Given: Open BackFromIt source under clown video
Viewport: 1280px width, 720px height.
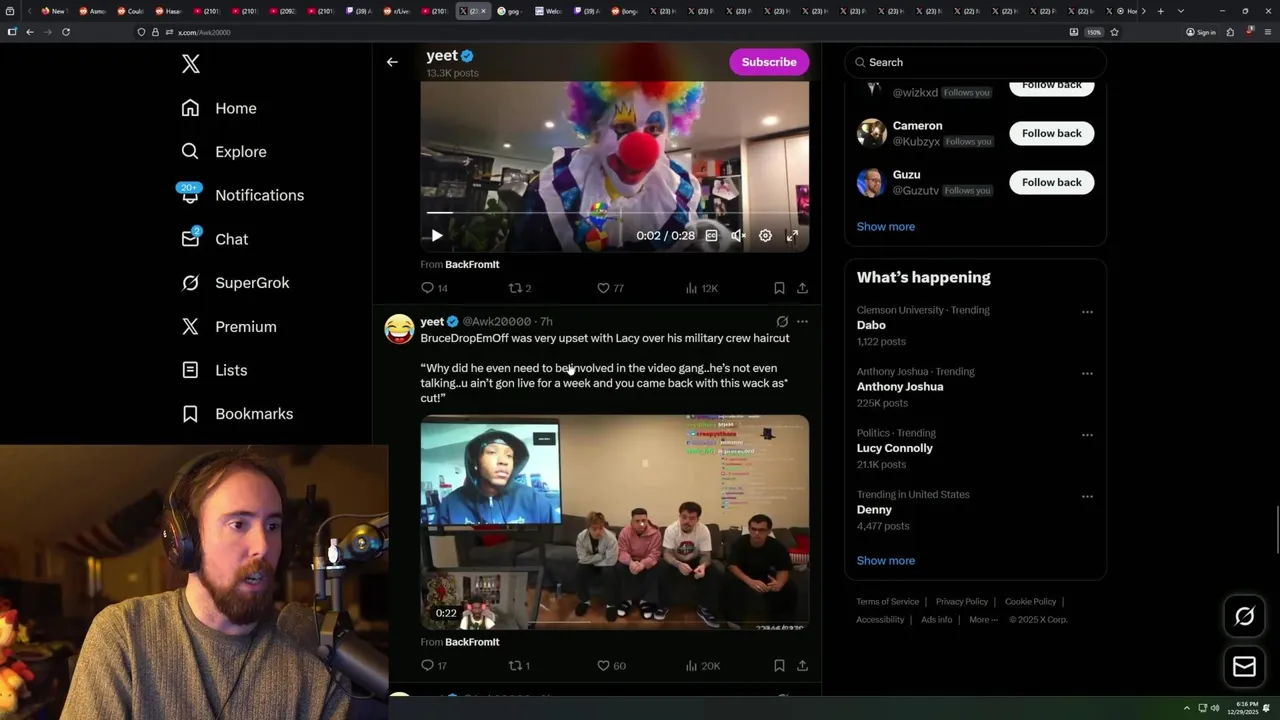Looking at the screenshot, I should click(472, 265).
